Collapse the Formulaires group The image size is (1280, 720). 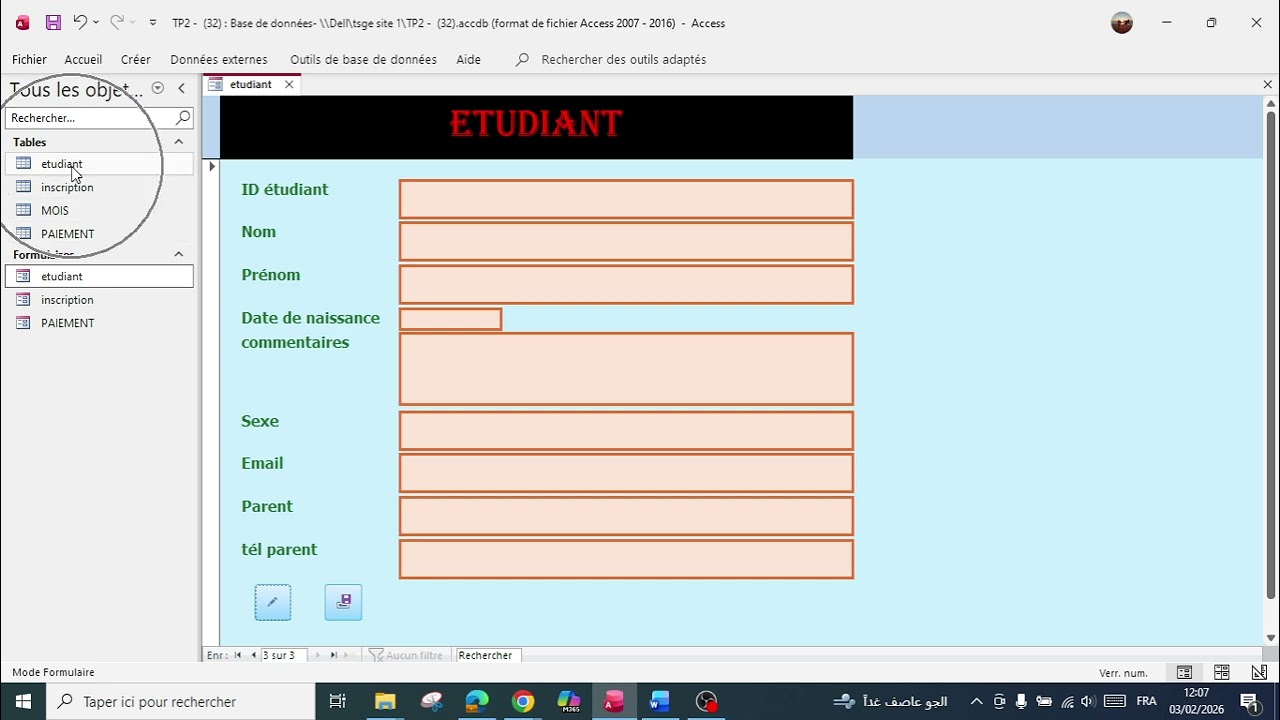click(179, 254)
